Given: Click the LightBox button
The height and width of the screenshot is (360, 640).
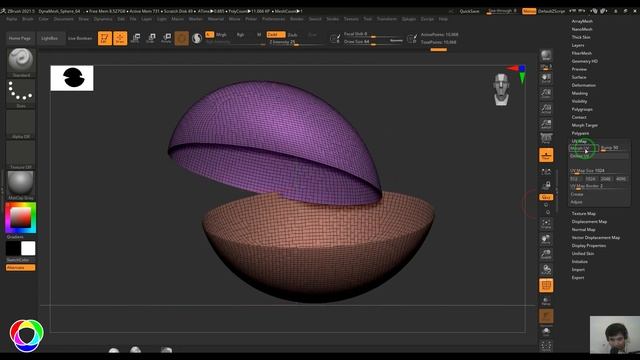Looking at the screenshot, I should click(49, 38).
